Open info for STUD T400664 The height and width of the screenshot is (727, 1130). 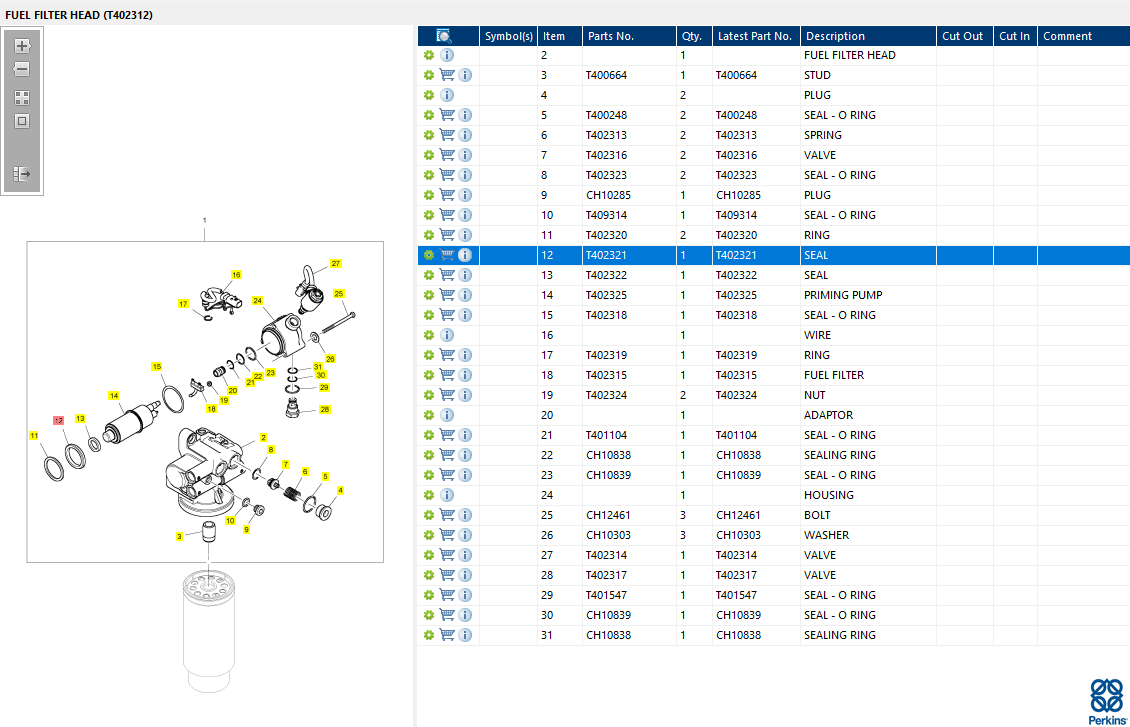tap(465, 75)
